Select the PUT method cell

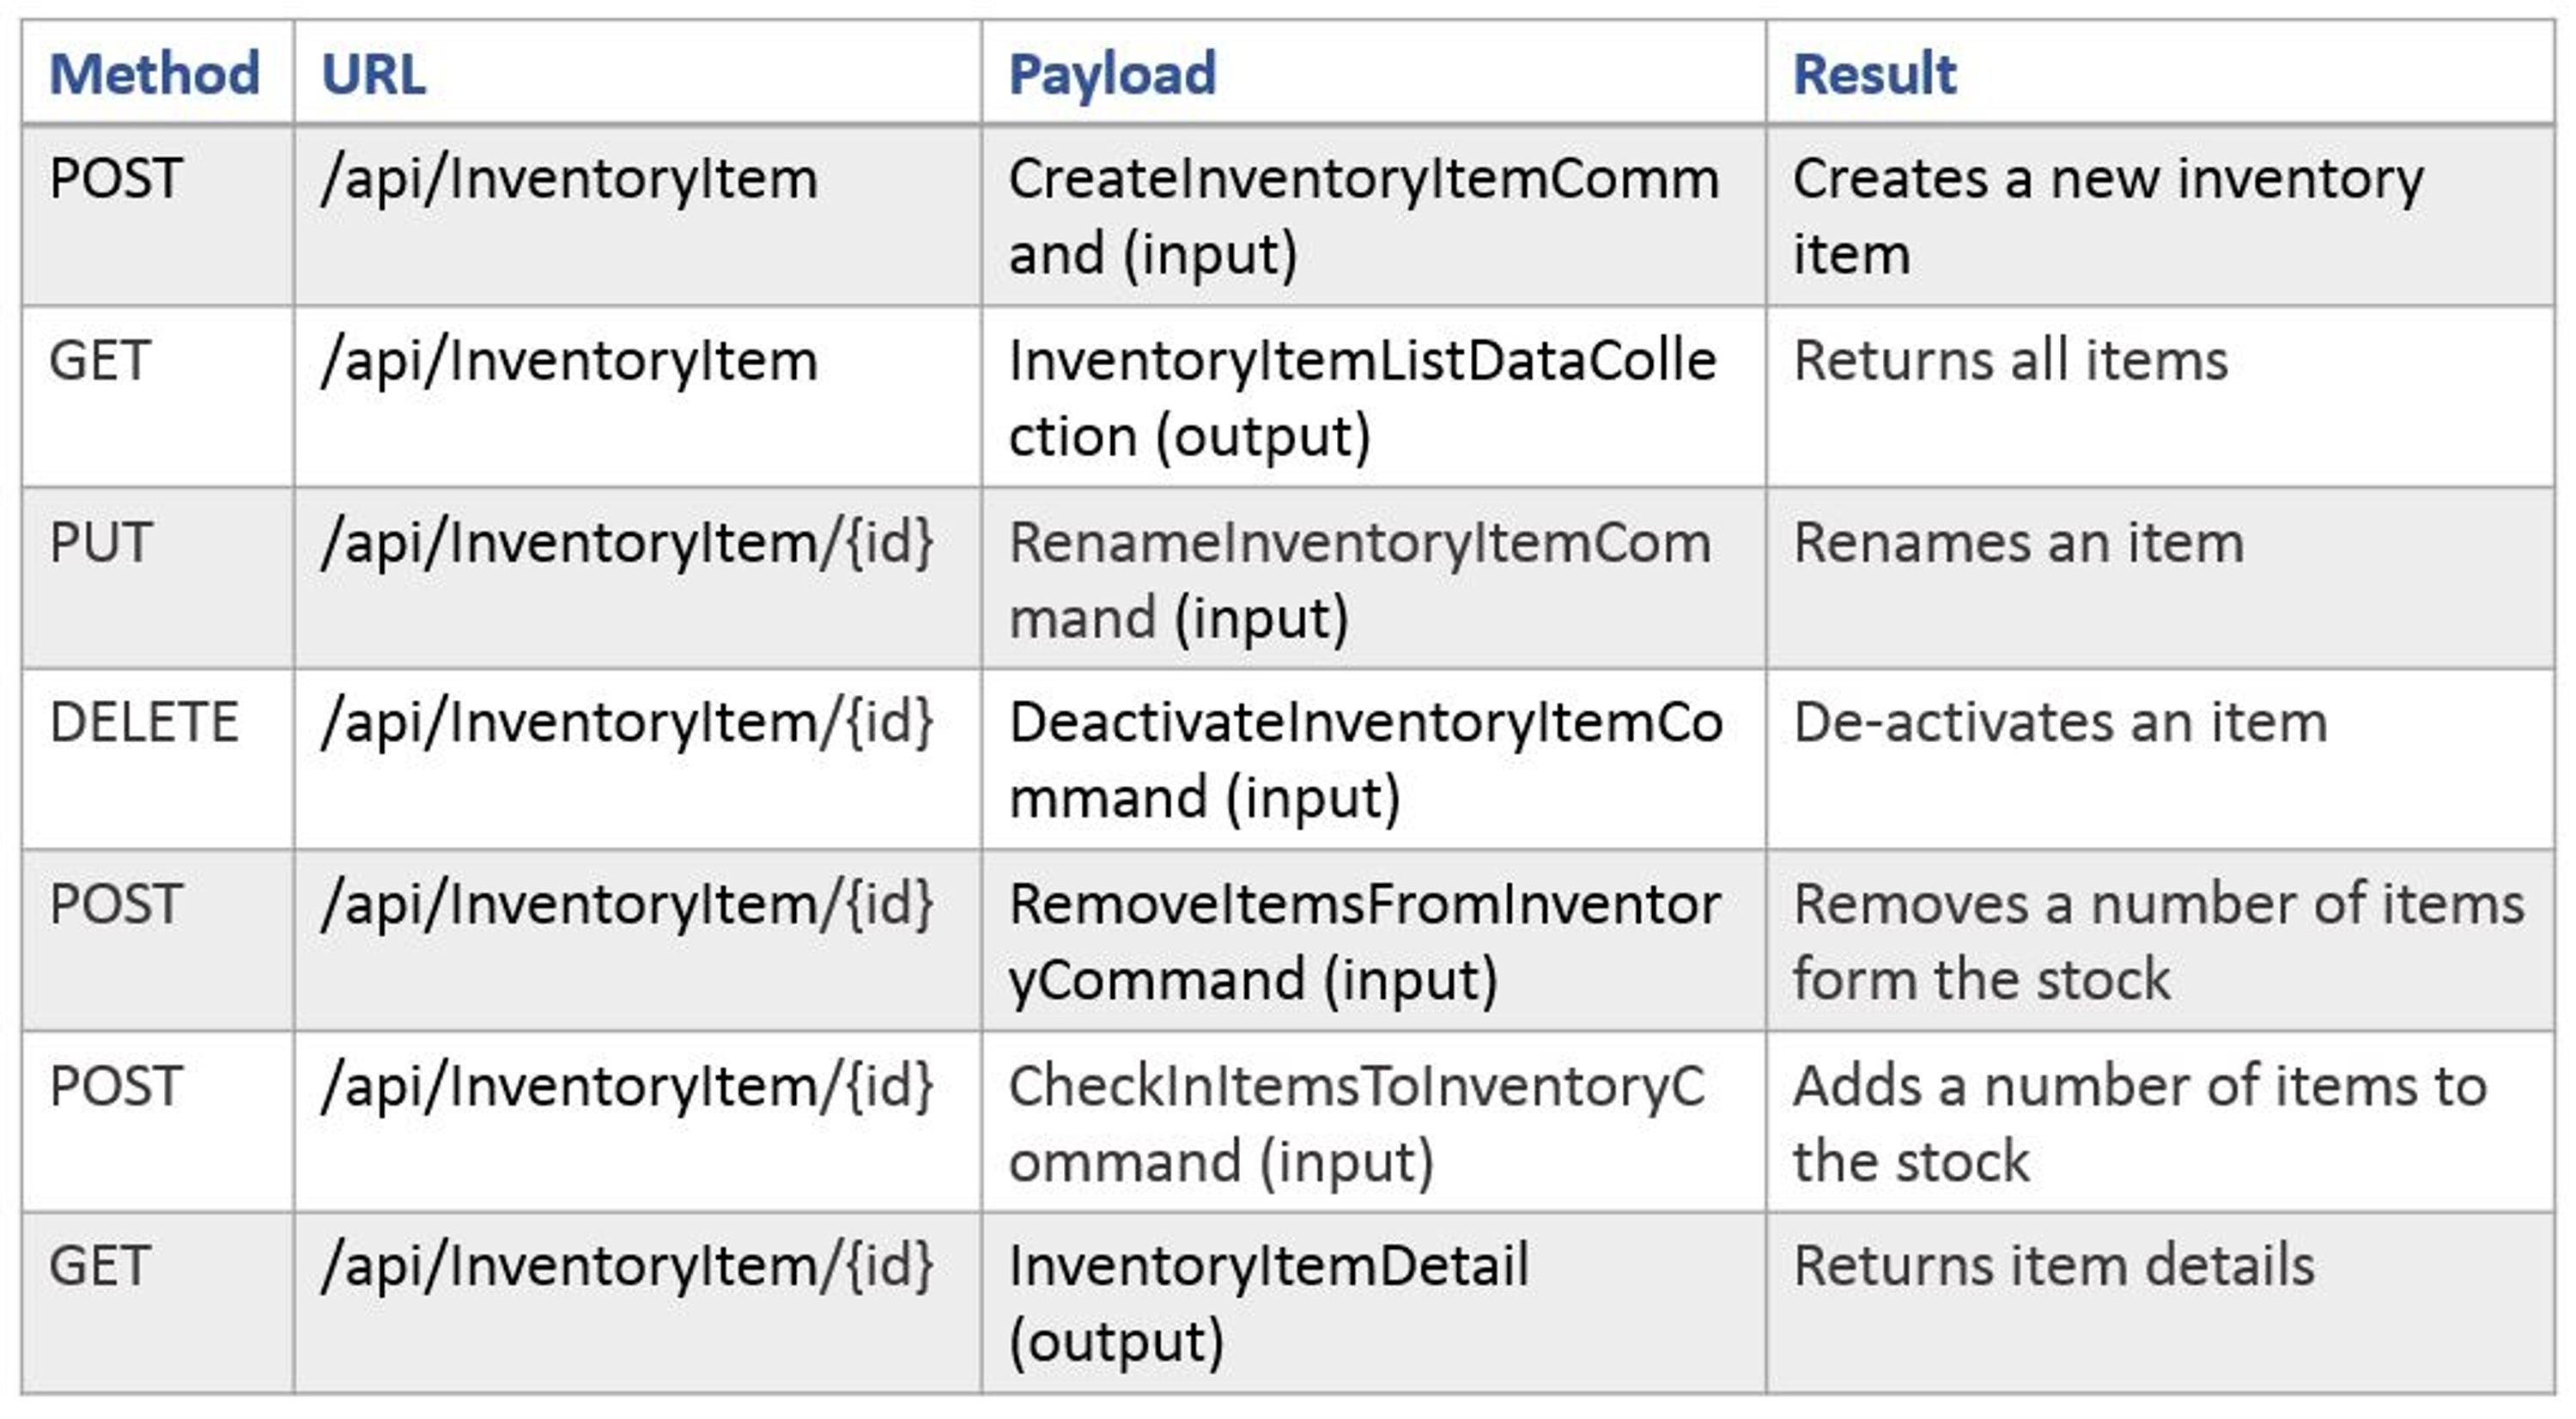click(100, 543)
